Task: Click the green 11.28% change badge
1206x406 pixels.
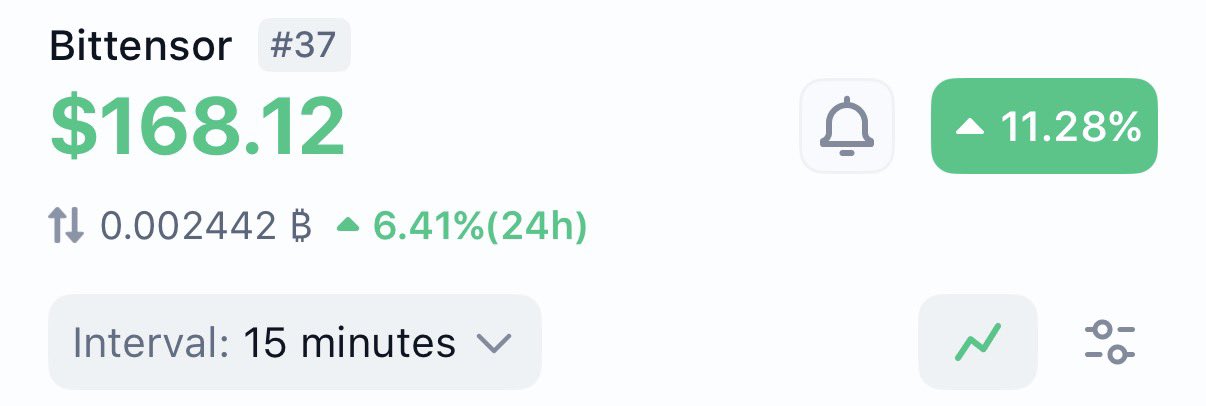Action: pos(1044,127)
